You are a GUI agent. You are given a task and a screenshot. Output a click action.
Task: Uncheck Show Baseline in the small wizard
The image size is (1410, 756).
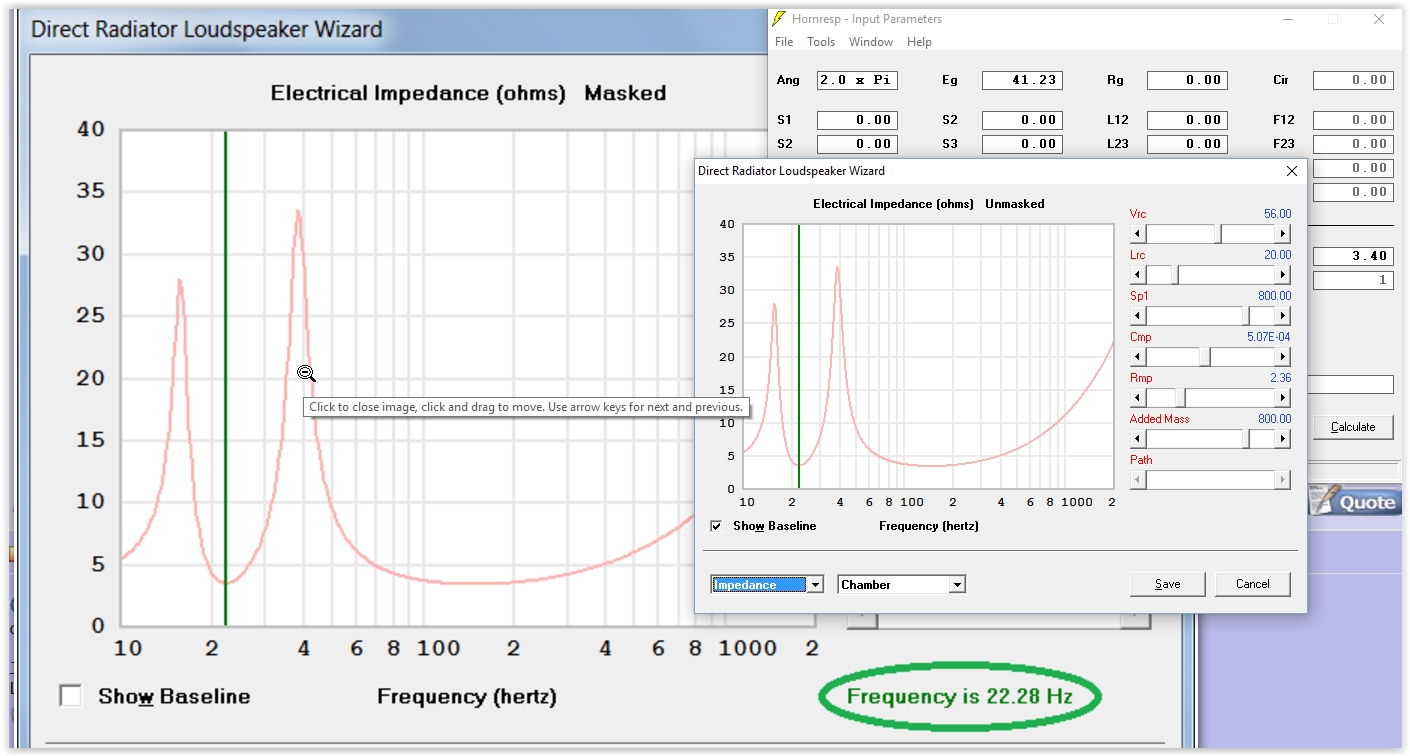[716, 526]
